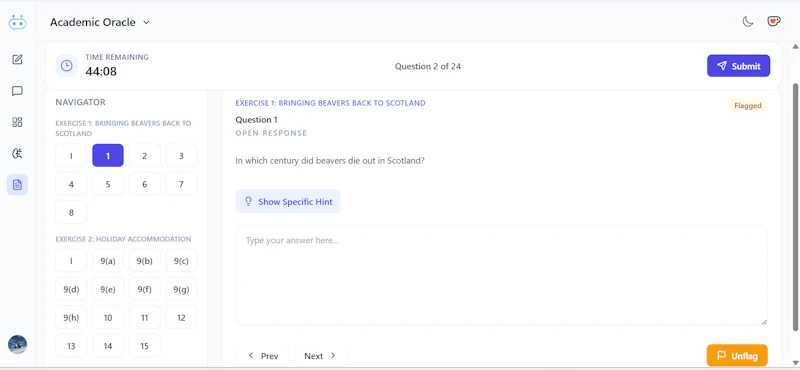Jump to question 9(d)
The width and height of the screenshot is (800, 370).
click(x=71, y=289)
